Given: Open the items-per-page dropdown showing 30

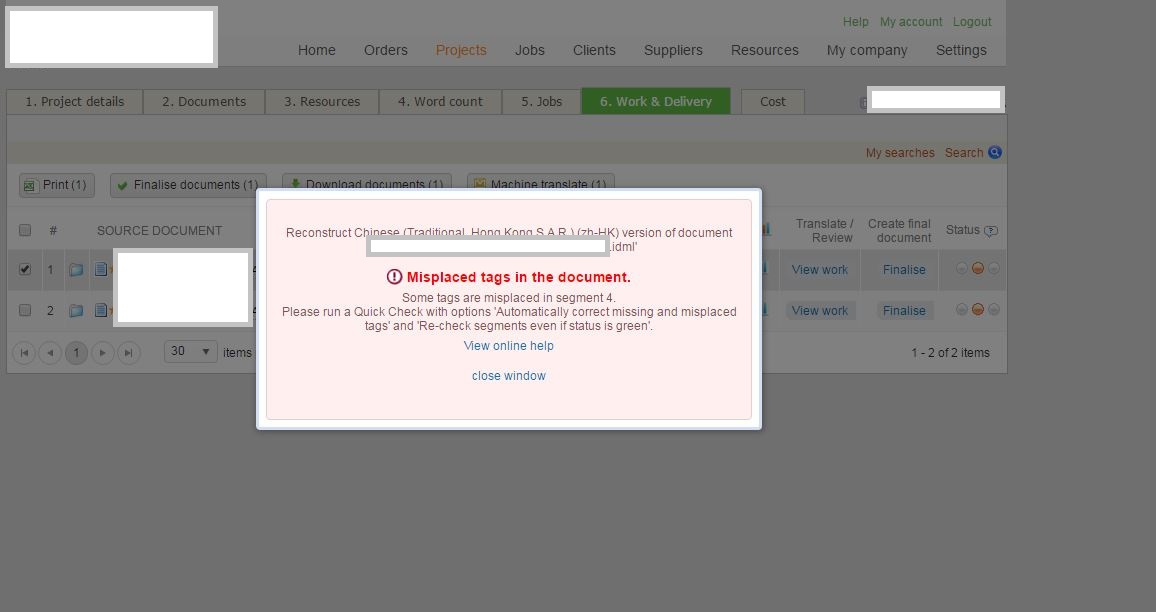Looking at the screenshot, I should [x=190, y=351].
